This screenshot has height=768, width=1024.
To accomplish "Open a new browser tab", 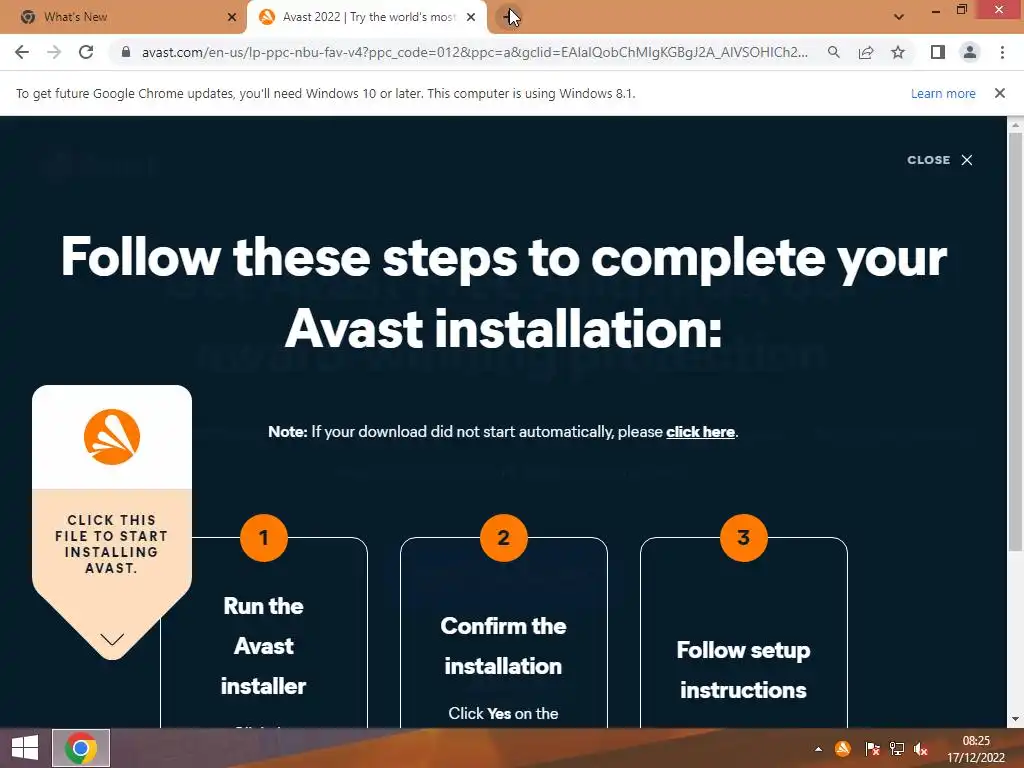I will tap(509, 17).
